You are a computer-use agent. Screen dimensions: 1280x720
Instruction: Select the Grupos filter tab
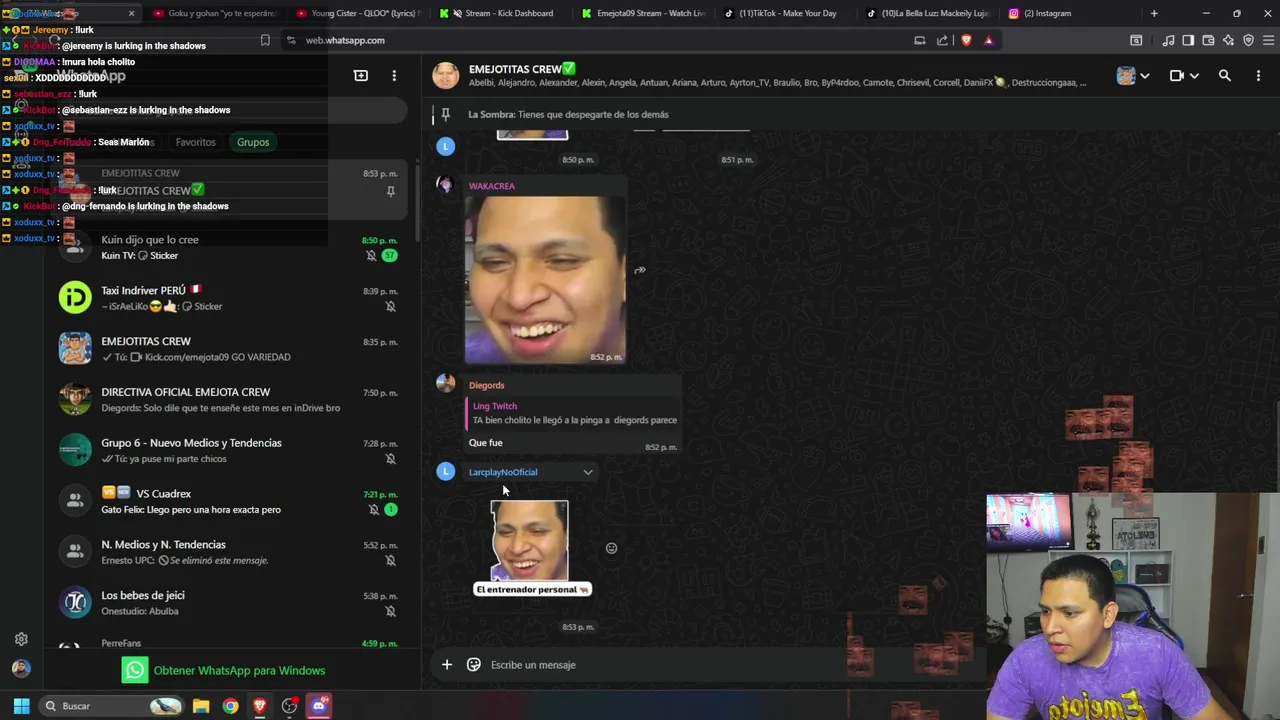click(x=253, y=142)
